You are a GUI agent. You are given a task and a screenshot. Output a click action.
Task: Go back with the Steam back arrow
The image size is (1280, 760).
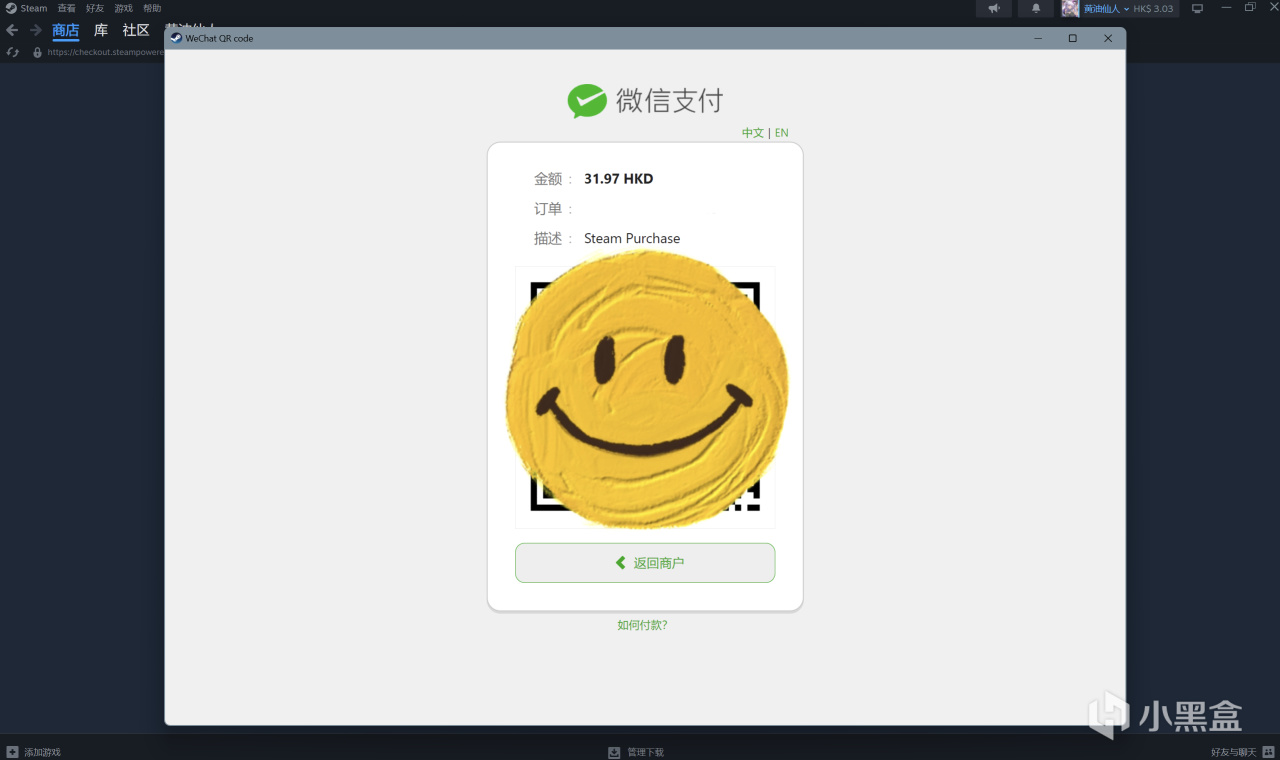click(x=12, y=30)
